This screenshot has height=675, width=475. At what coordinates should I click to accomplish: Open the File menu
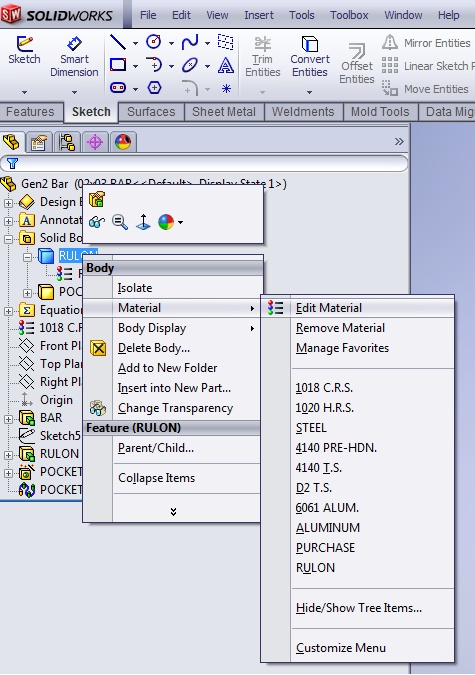pos(148,15)
